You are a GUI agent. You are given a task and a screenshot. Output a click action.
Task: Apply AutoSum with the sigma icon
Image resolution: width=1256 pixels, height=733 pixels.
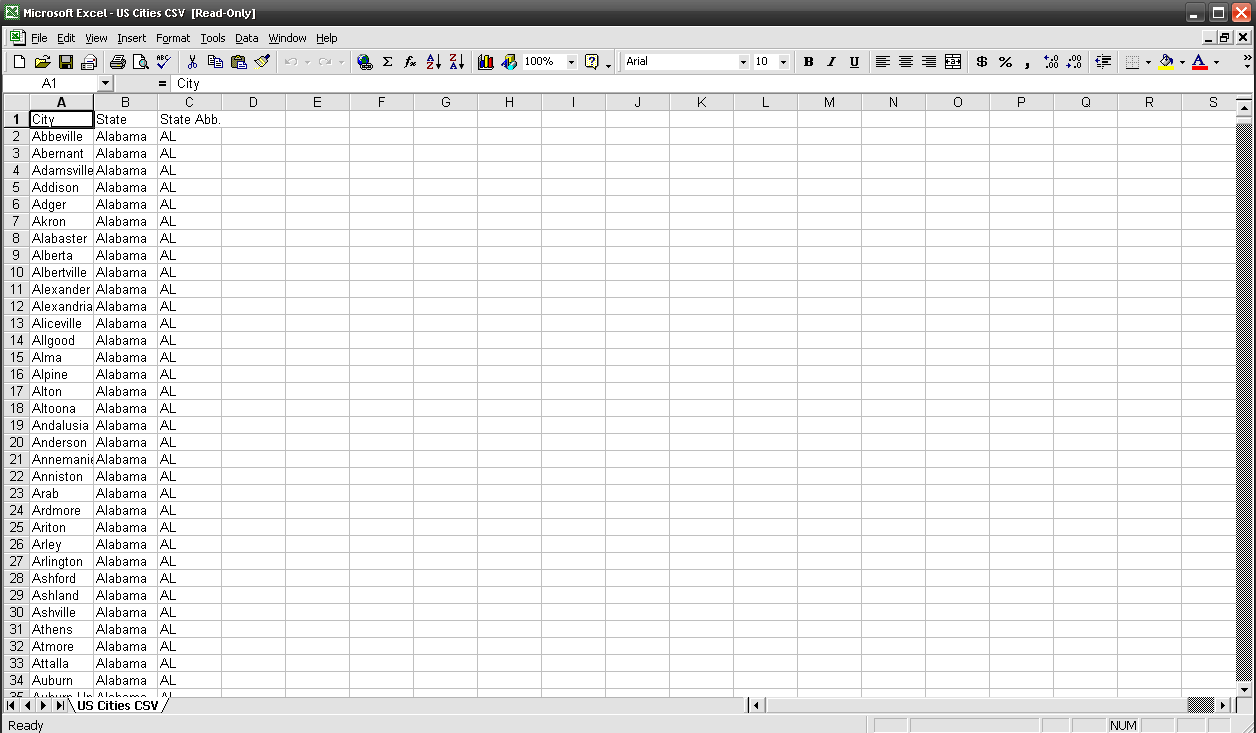(x=388, y=62)
